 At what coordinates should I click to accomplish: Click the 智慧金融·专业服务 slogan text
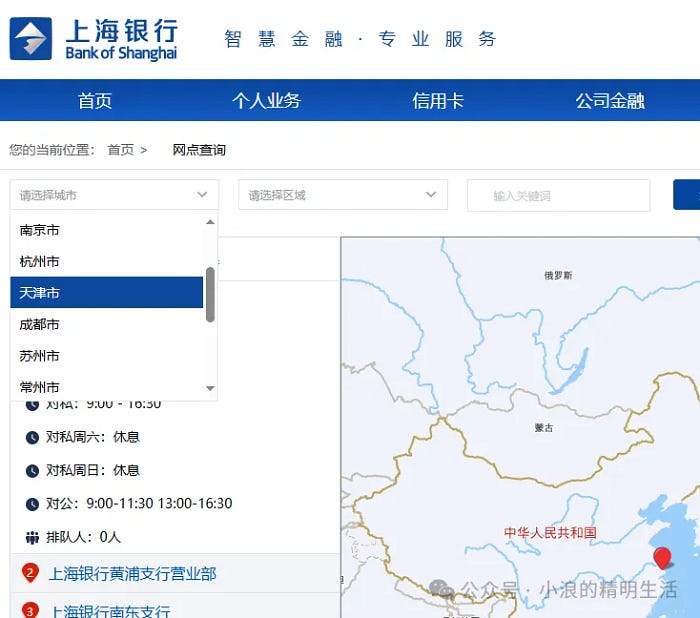360,39
